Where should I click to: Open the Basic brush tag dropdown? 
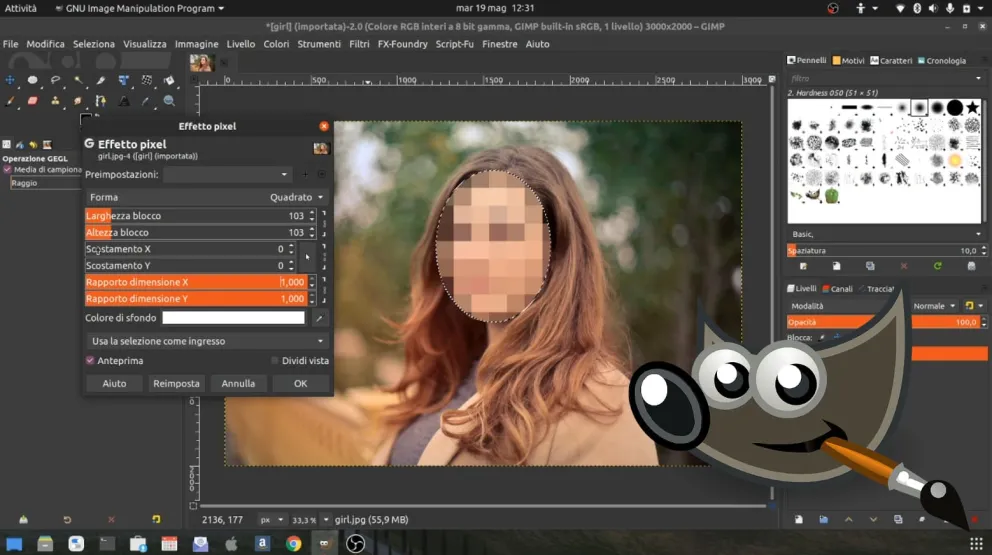pos(885,234)
